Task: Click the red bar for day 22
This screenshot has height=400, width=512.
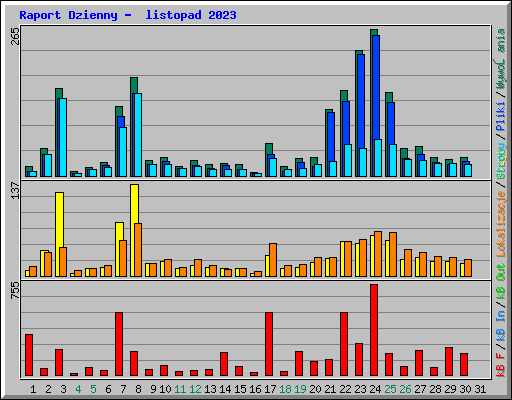Action: [344, 344]
